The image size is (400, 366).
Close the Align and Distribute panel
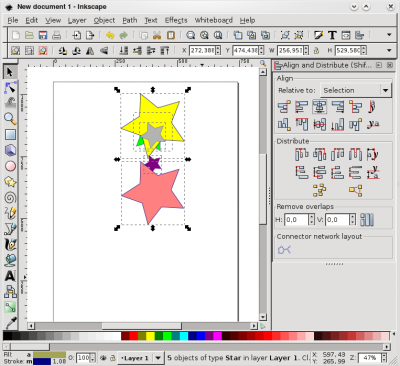[x=390, y=65]
